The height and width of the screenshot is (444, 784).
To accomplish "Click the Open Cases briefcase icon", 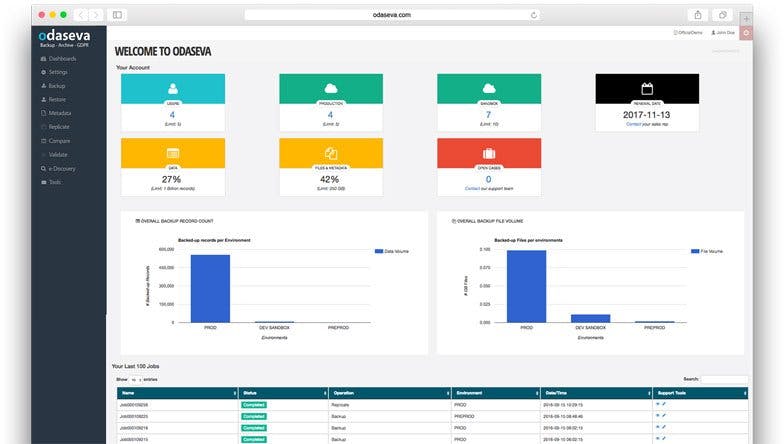I will click(x=489, y=153).
